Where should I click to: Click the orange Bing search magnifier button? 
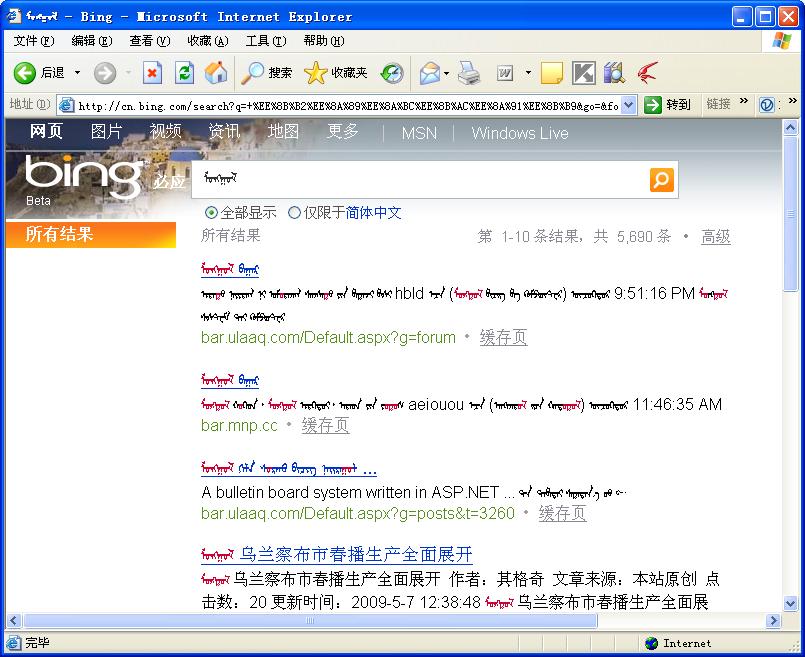[662, 180]
